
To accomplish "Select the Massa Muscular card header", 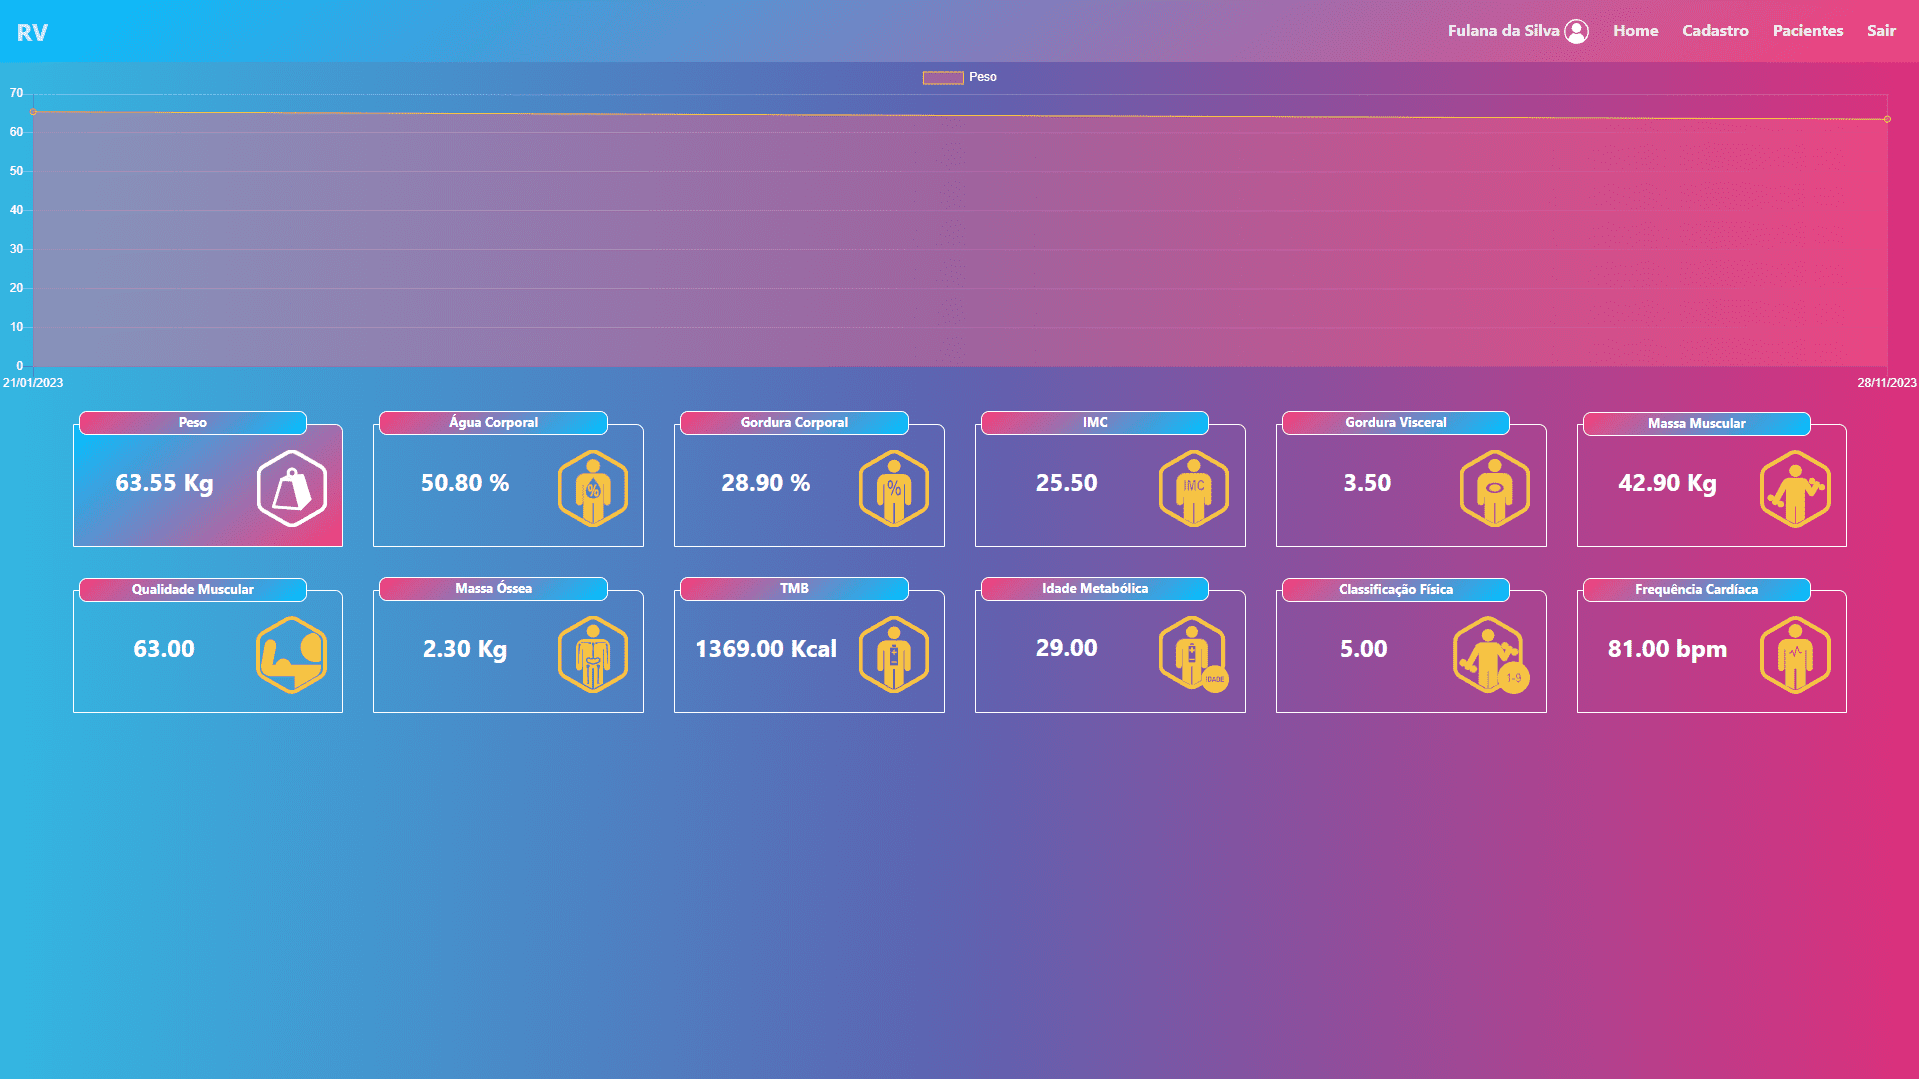I will pyautogui.click(x=1697, y=424).
